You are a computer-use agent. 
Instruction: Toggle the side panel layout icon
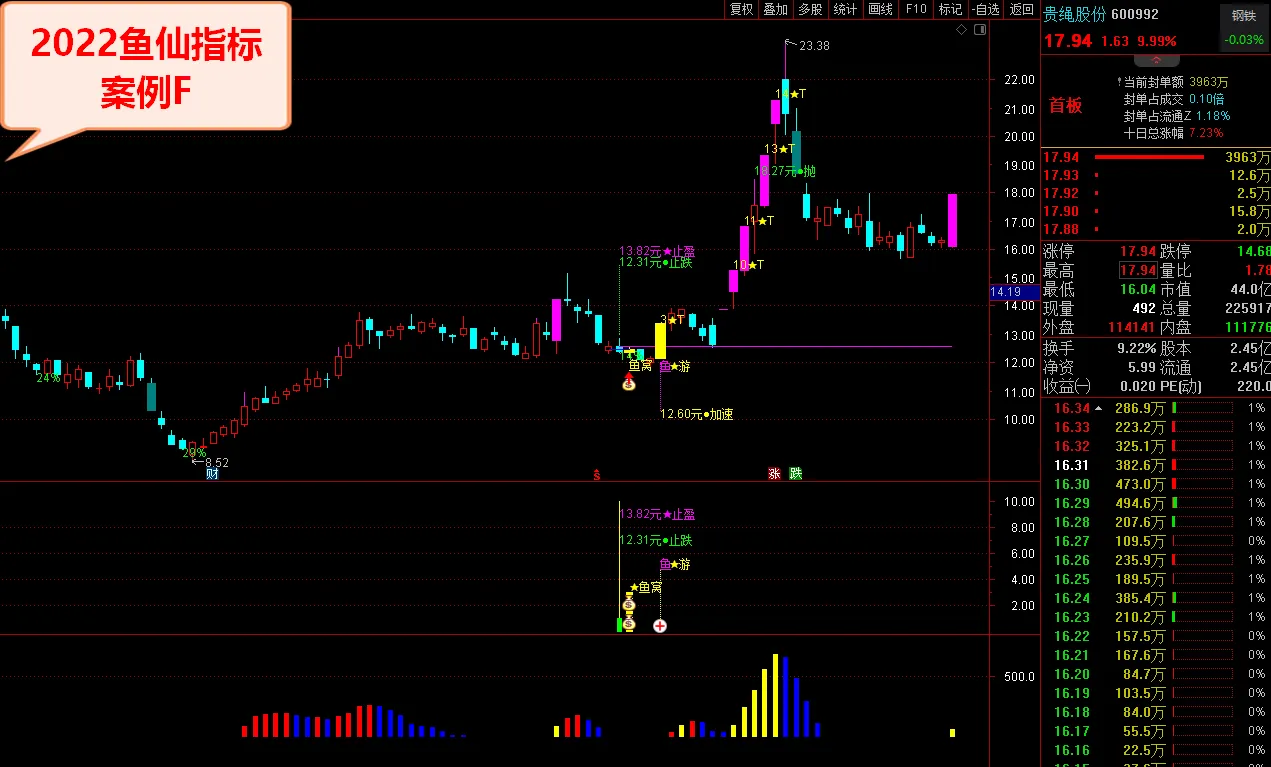(981, 30)
